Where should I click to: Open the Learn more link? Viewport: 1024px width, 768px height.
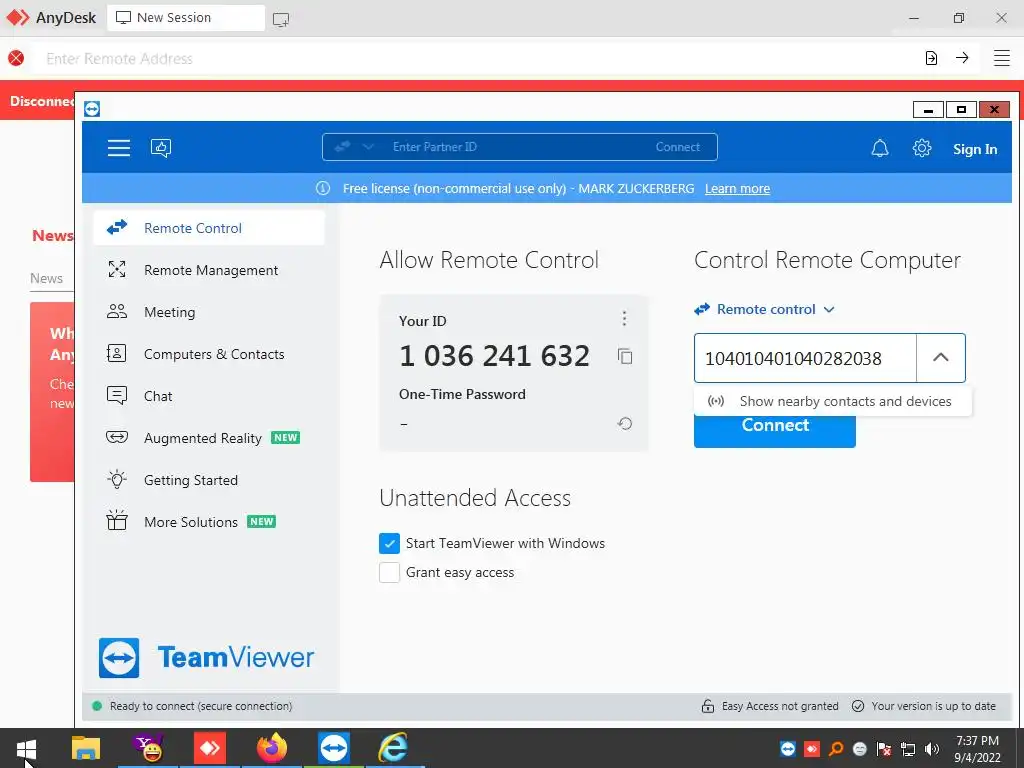(737, 189)
